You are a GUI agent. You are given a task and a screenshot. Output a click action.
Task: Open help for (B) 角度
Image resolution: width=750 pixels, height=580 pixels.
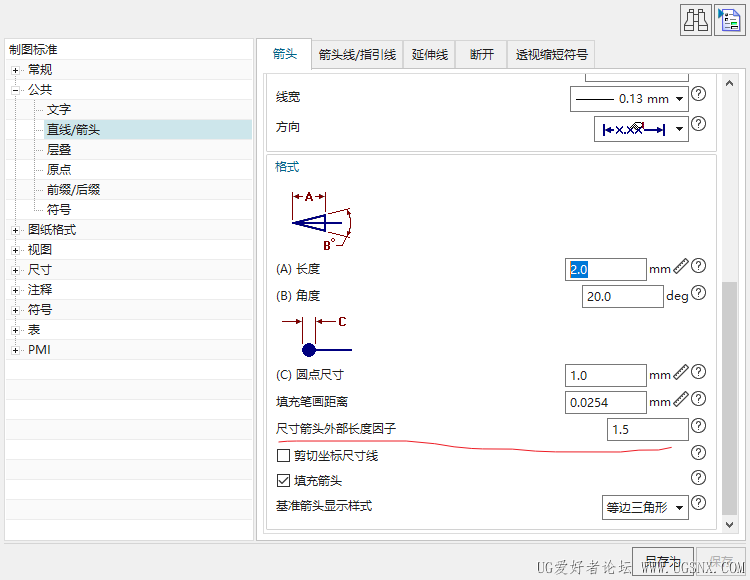[x=698, y=293]
